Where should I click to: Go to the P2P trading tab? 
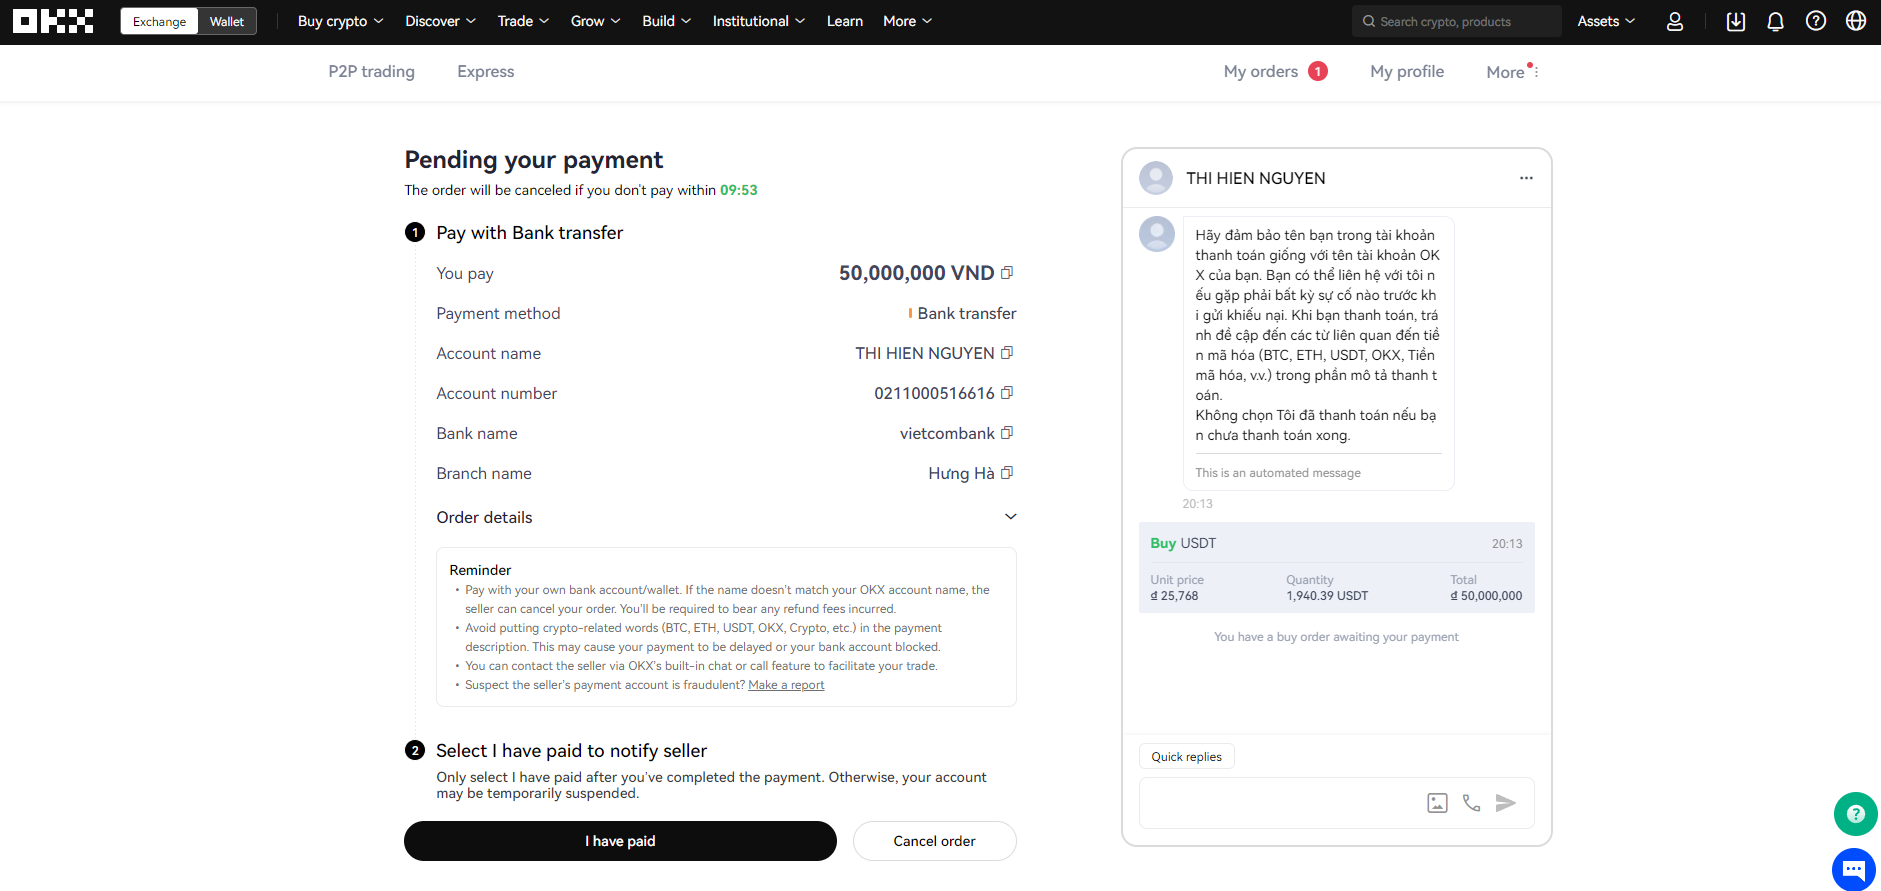371,72
